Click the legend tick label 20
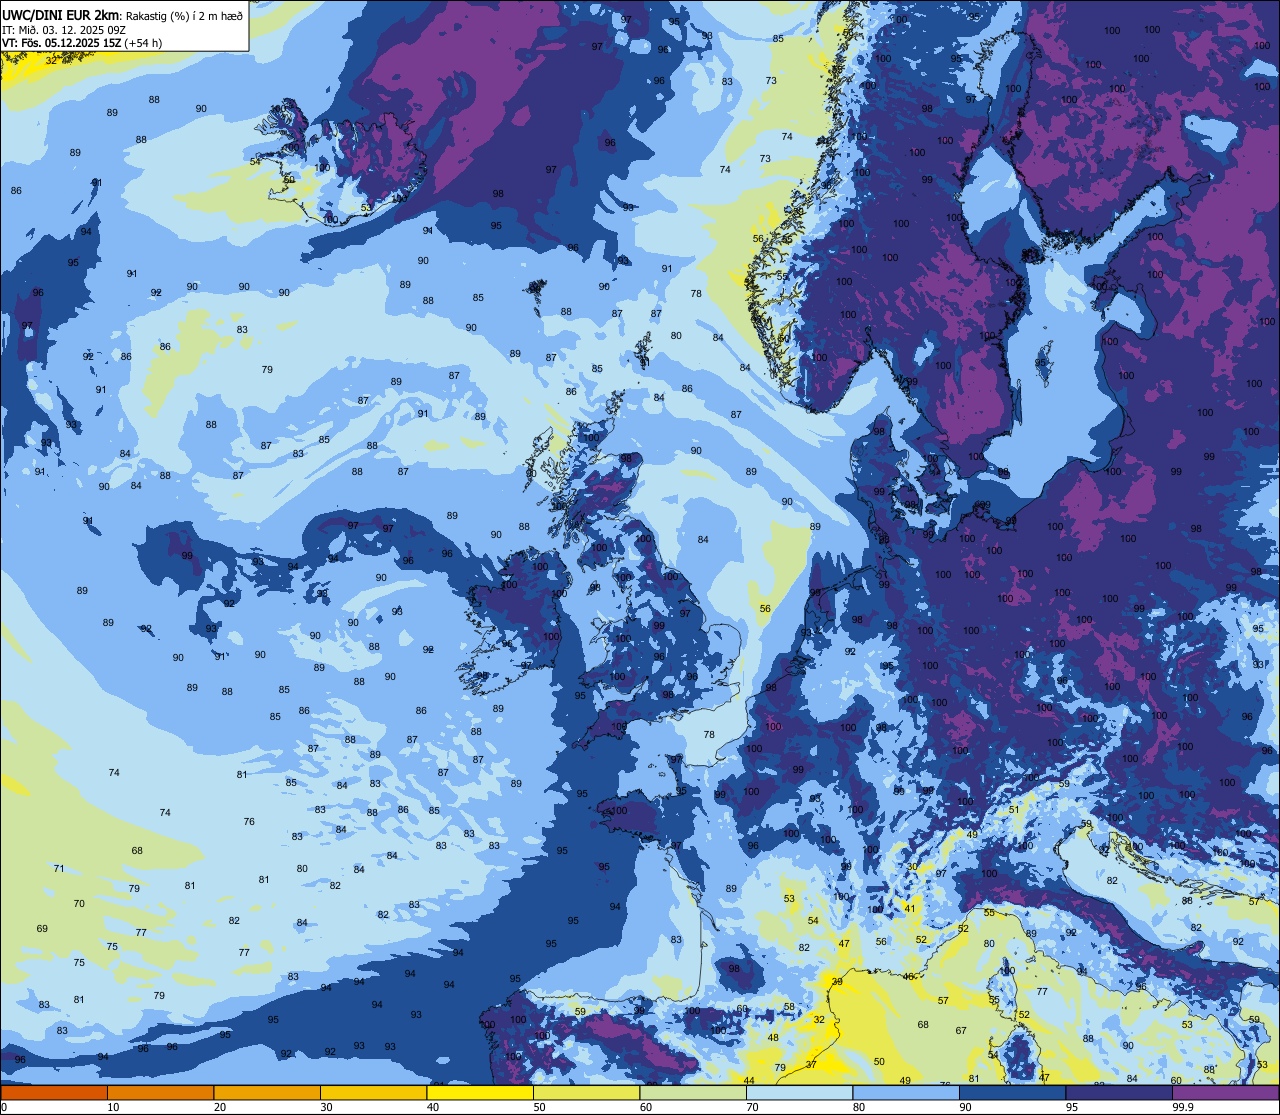 (220, 1107)
